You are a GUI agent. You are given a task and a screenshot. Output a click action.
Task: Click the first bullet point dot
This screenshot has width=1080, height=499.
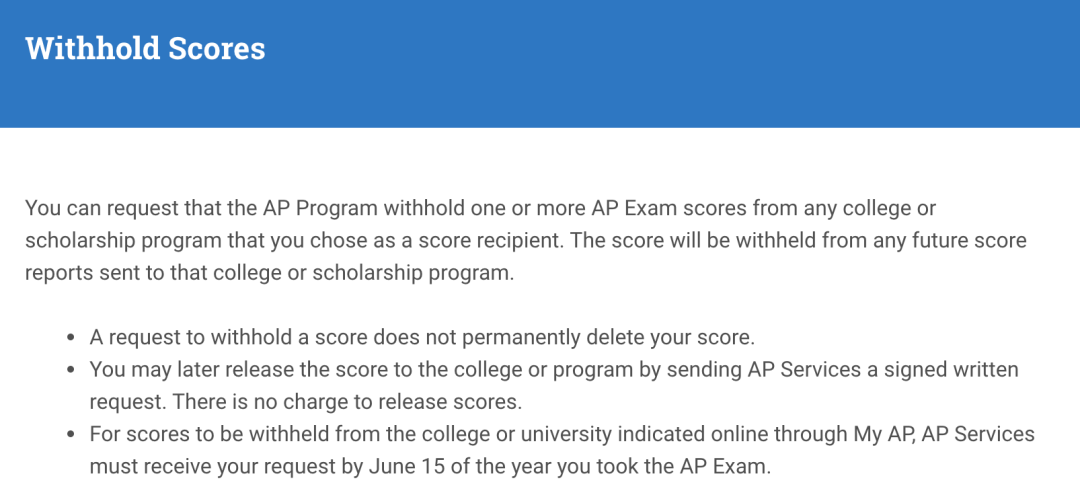(71, 338)
